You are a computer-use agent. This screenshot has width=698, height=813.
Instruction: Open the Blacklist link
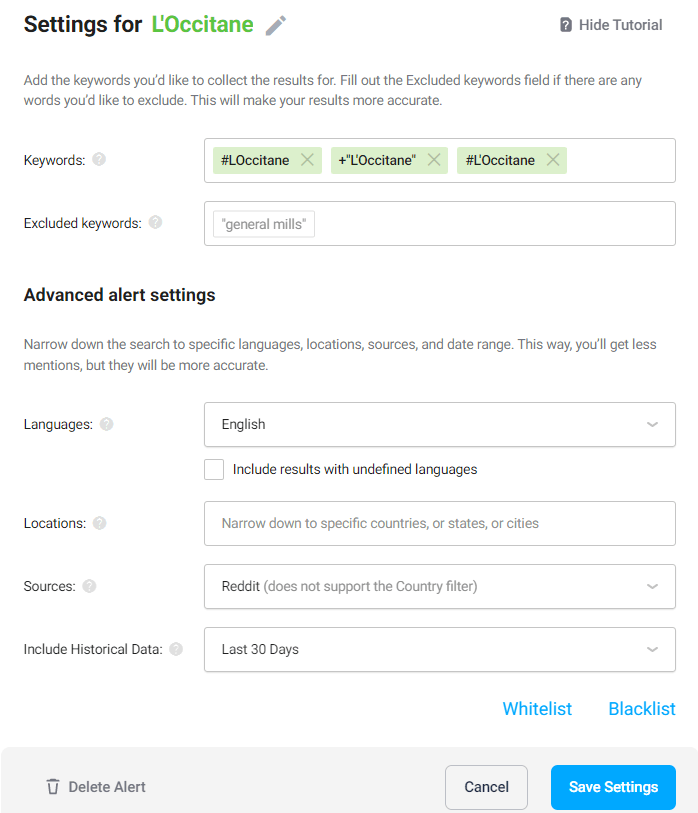pos(642,709)
